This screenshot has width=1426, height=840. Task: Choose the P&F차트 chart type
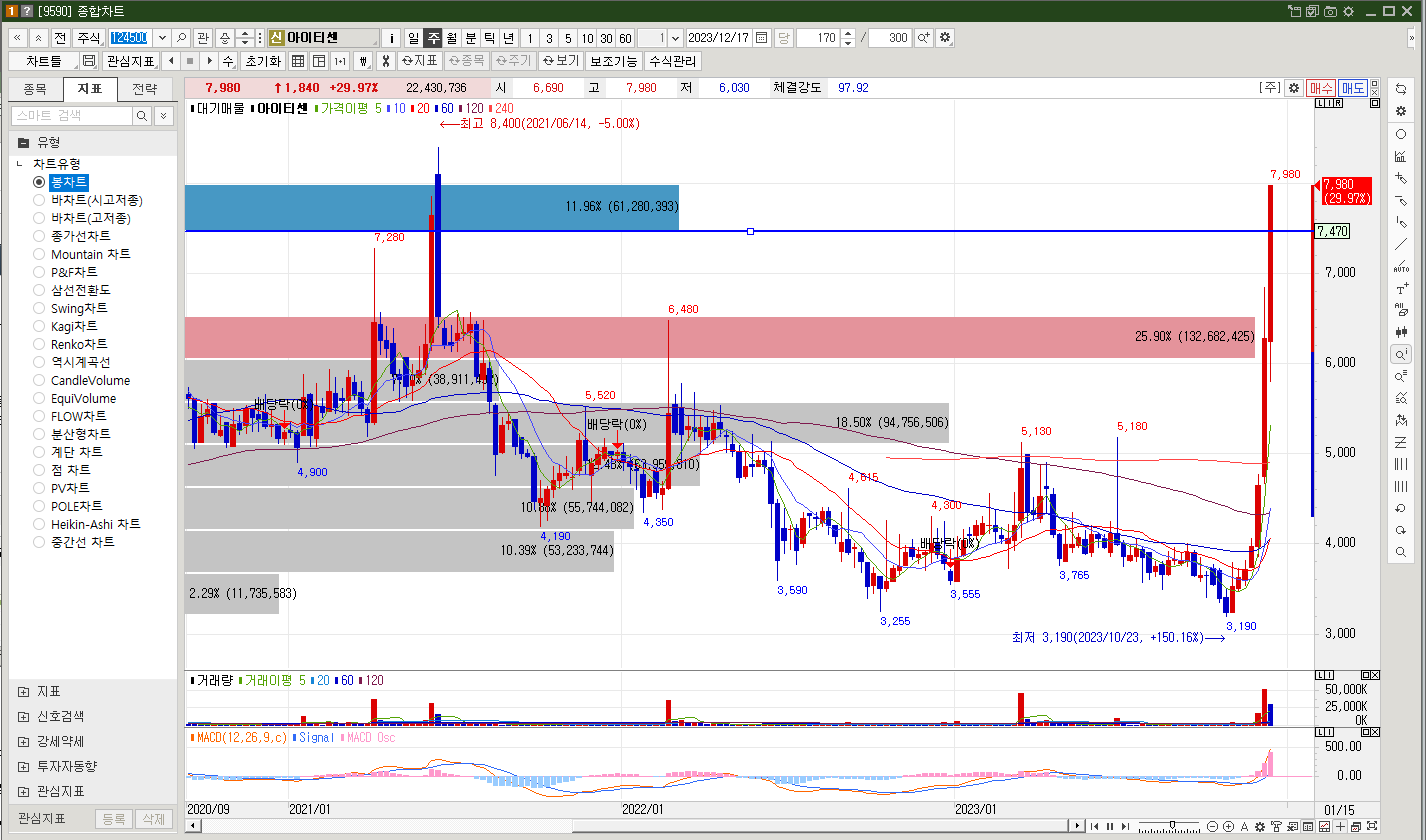pos(65,272)
